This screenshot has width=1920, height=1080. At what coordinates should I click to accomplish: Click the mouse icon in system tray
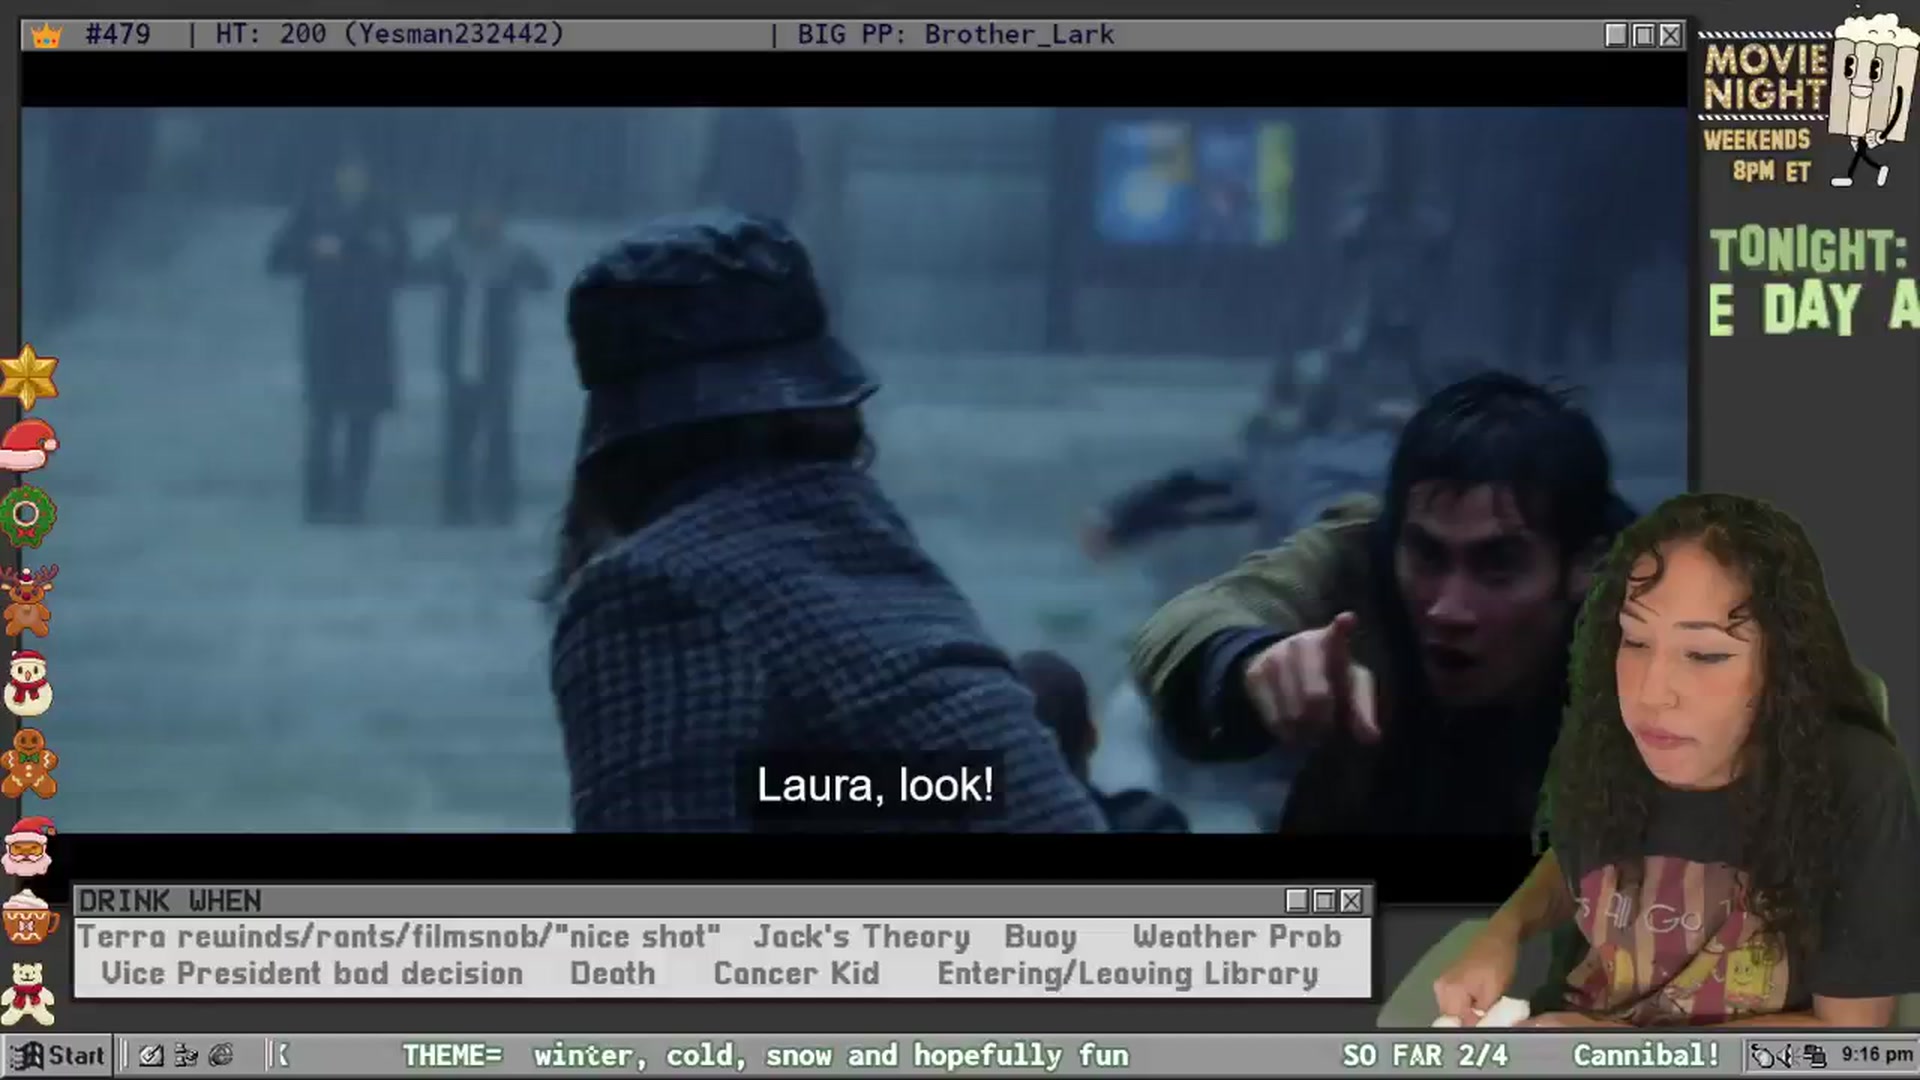tap(1762, 1056)
